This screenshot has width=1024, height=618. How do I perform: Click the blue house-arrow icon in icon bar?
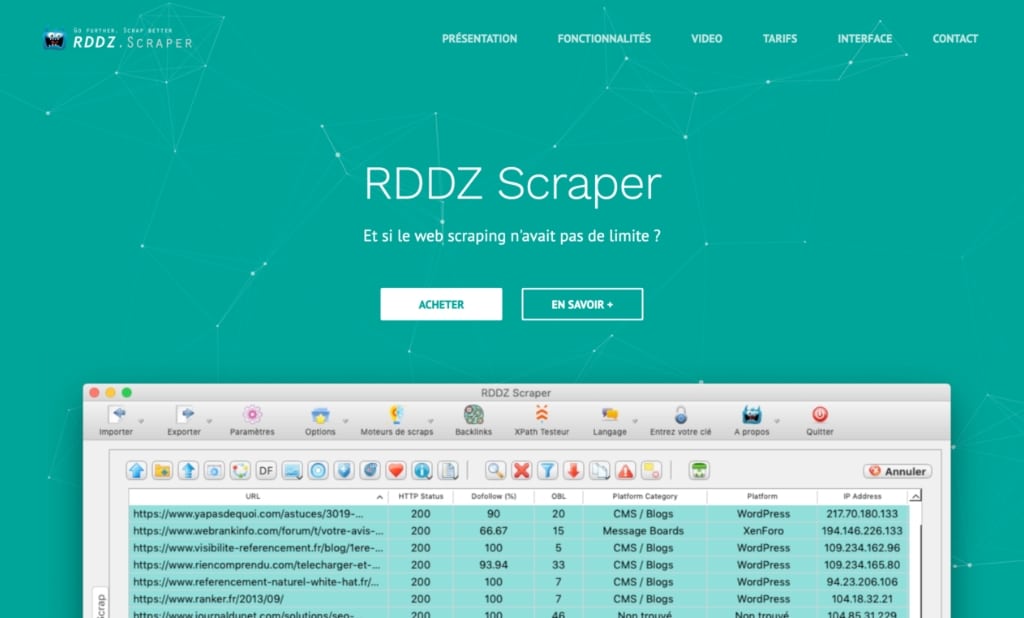pos(136,470)
